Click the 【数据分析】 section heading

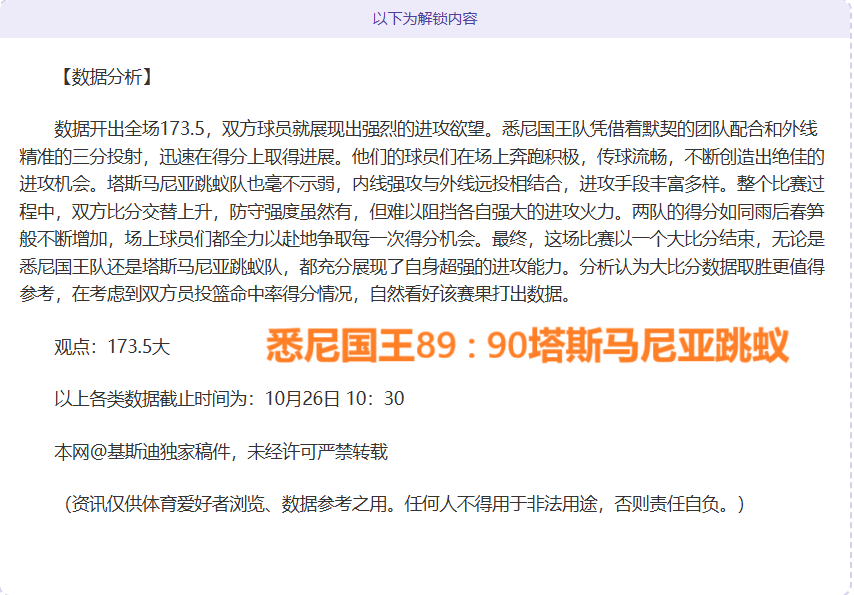tap(104, 76)
